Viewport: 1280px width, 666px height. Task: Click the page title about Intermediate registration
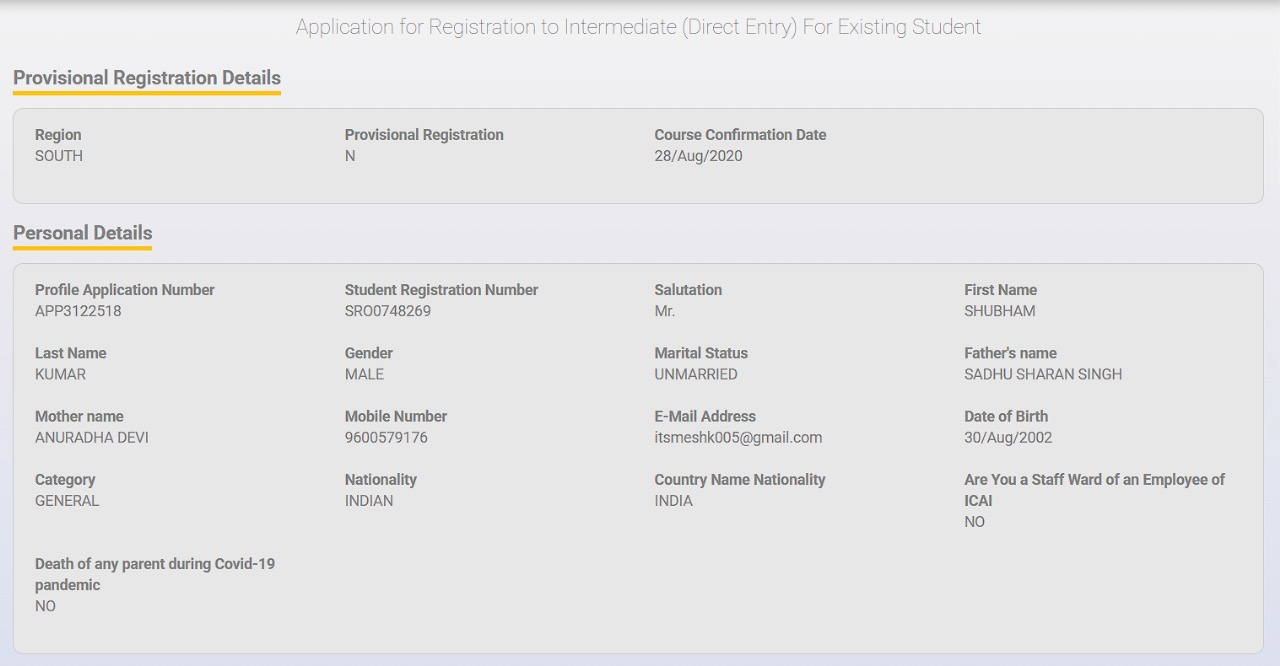click(638, 27)
